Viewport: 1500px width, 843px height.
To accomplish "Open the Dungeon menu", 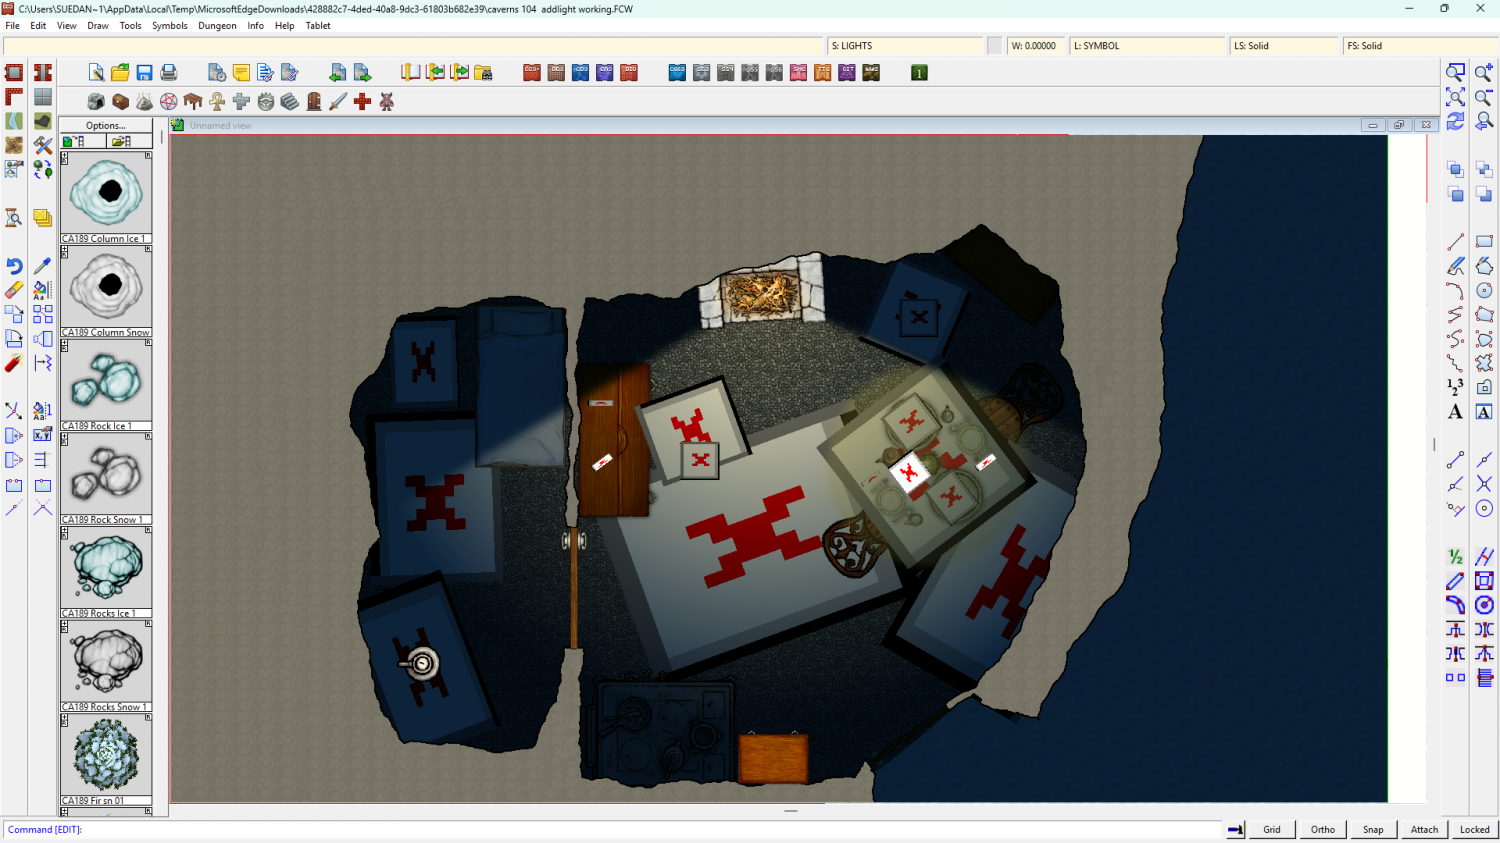I will [x=217, y=26].
